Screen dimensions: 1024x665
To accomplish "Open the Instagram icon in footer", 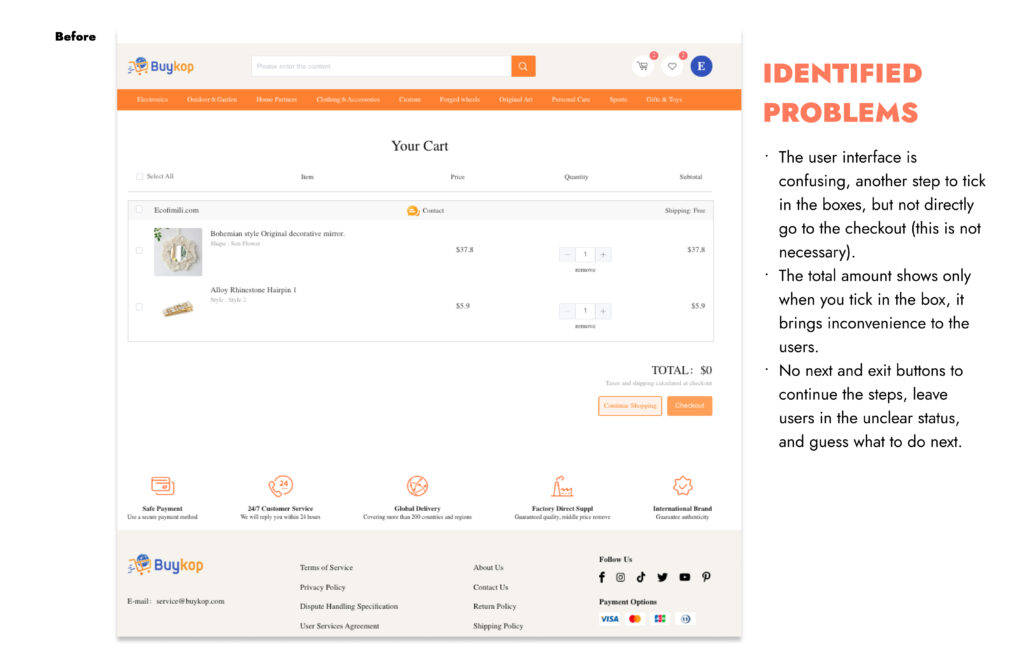I will coord(620,577).
